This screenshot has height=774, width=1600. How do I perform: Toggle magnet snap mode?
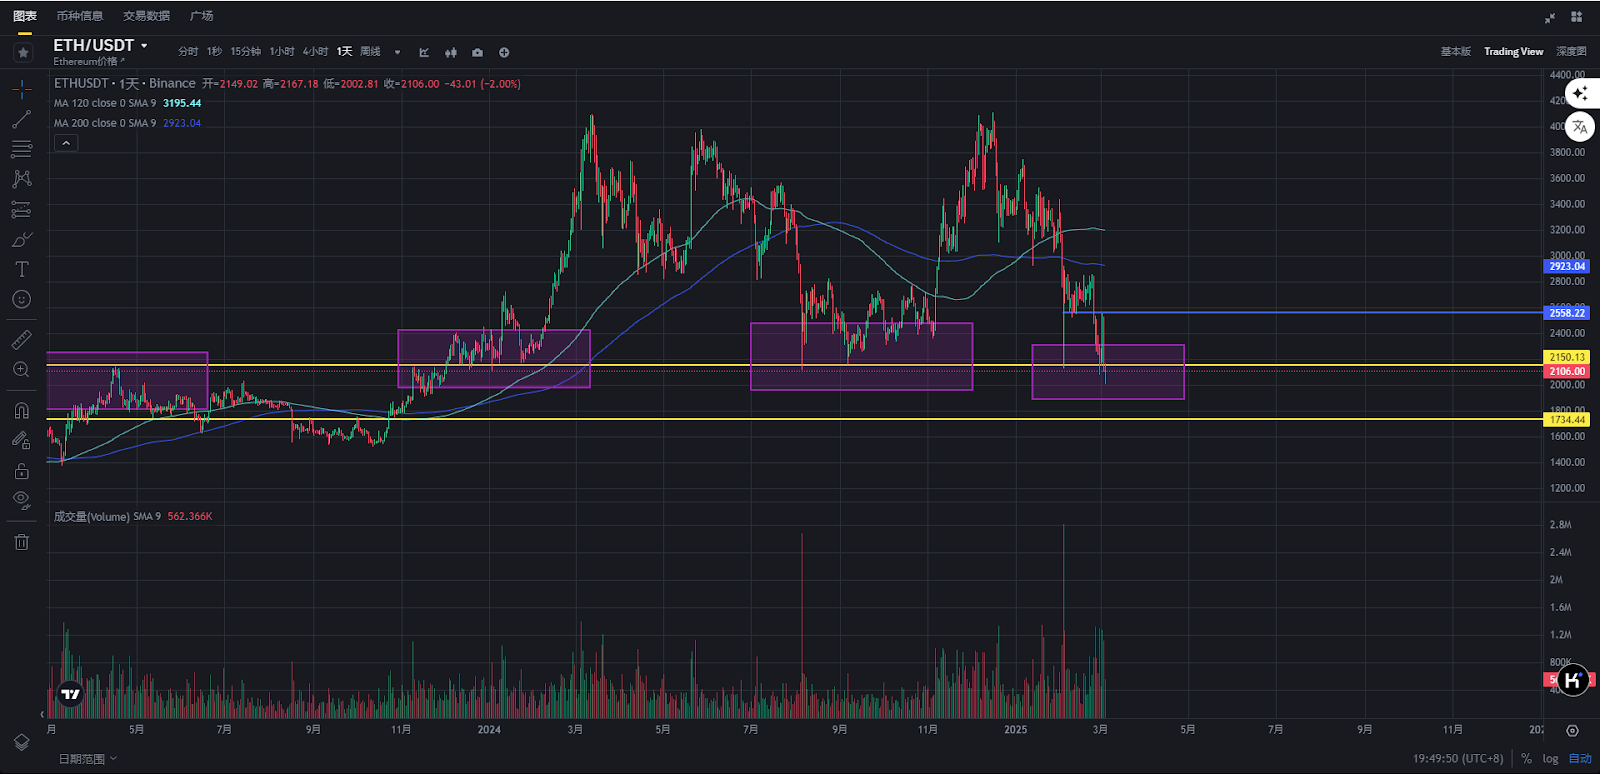point(21,410)
